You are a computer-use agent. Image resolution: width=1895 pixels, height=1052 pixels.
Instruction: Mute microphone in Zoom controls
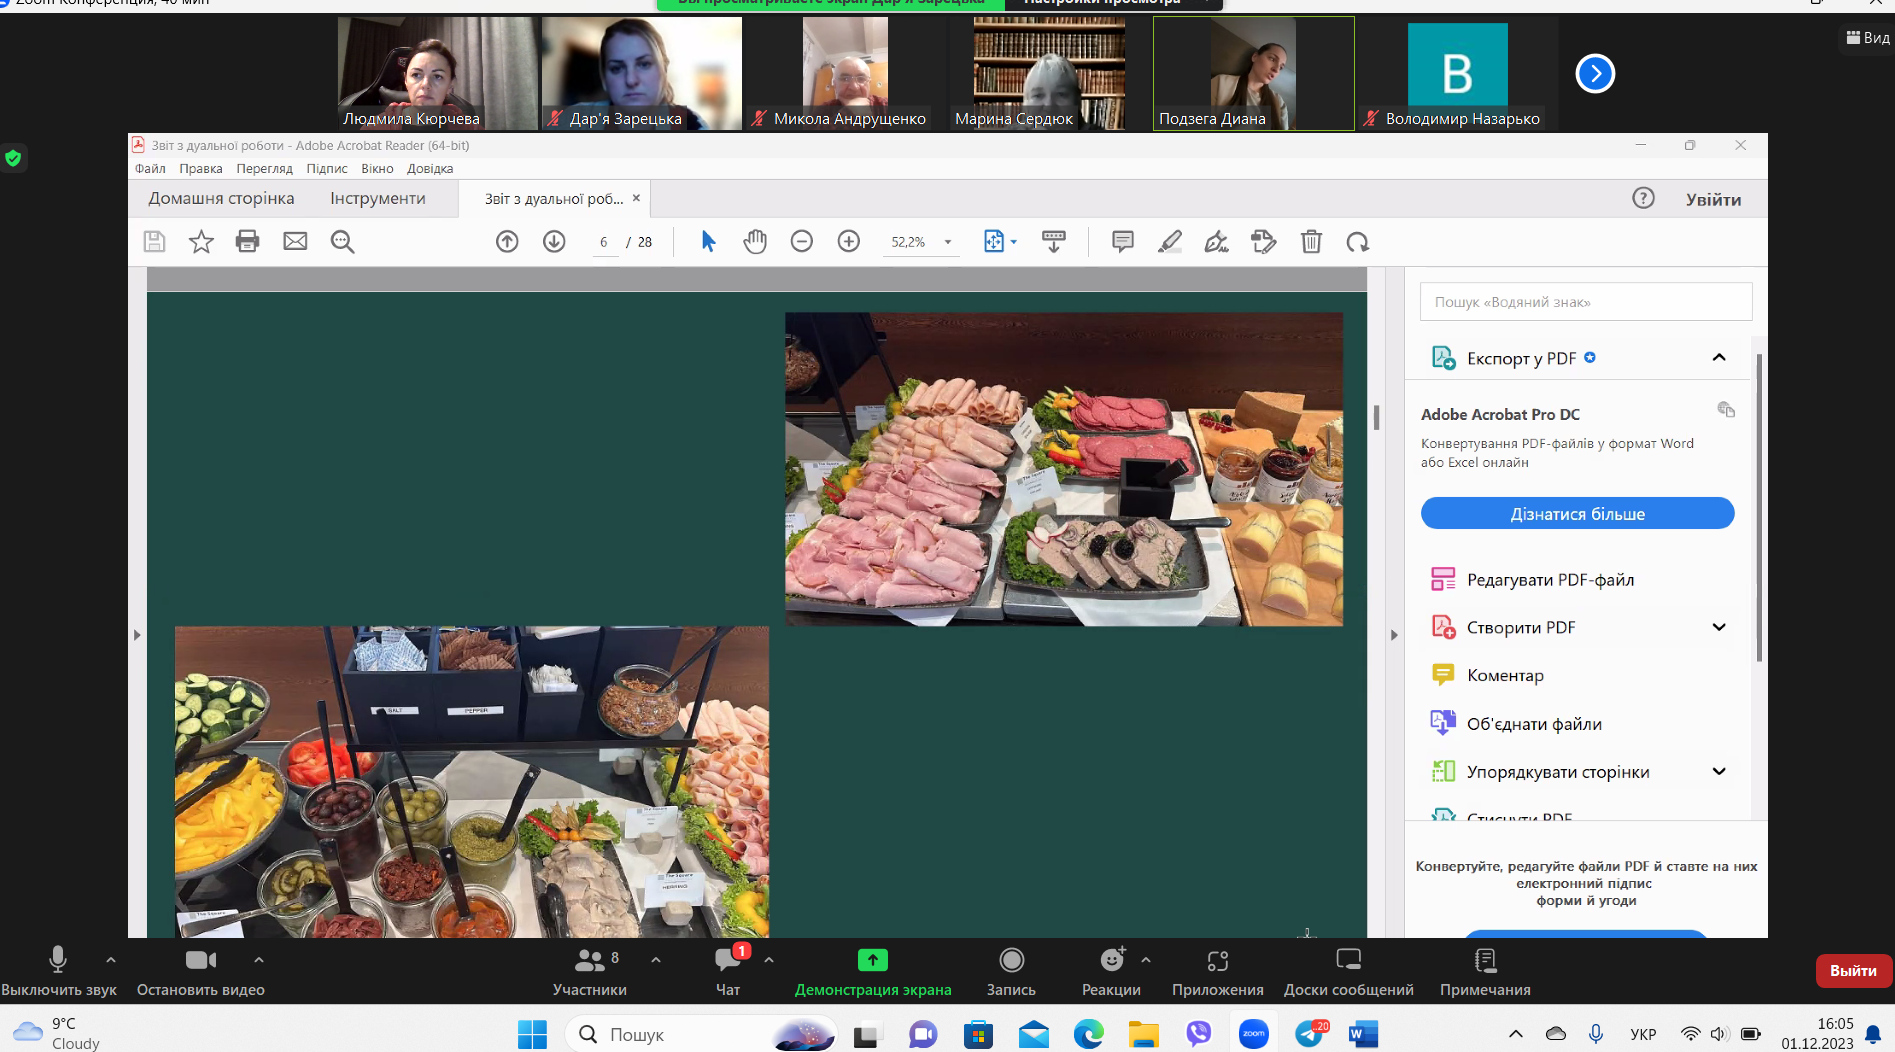(58, 970)
